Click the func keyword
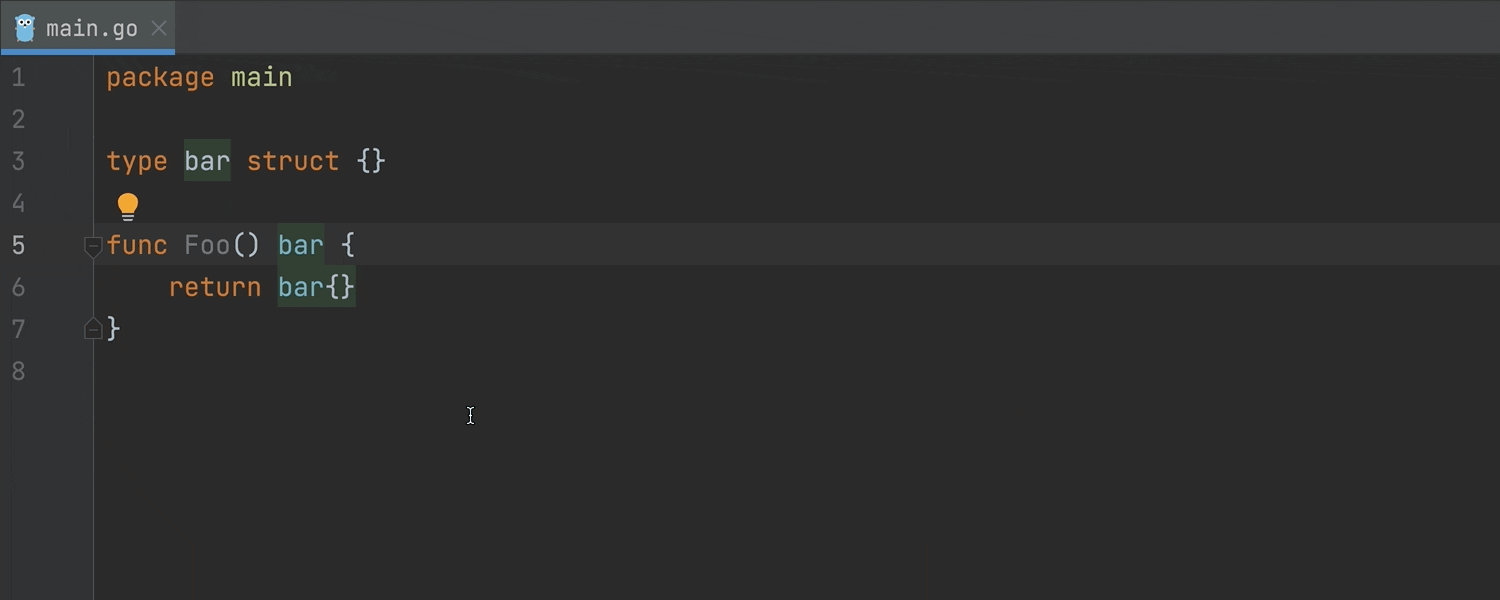 137,245
